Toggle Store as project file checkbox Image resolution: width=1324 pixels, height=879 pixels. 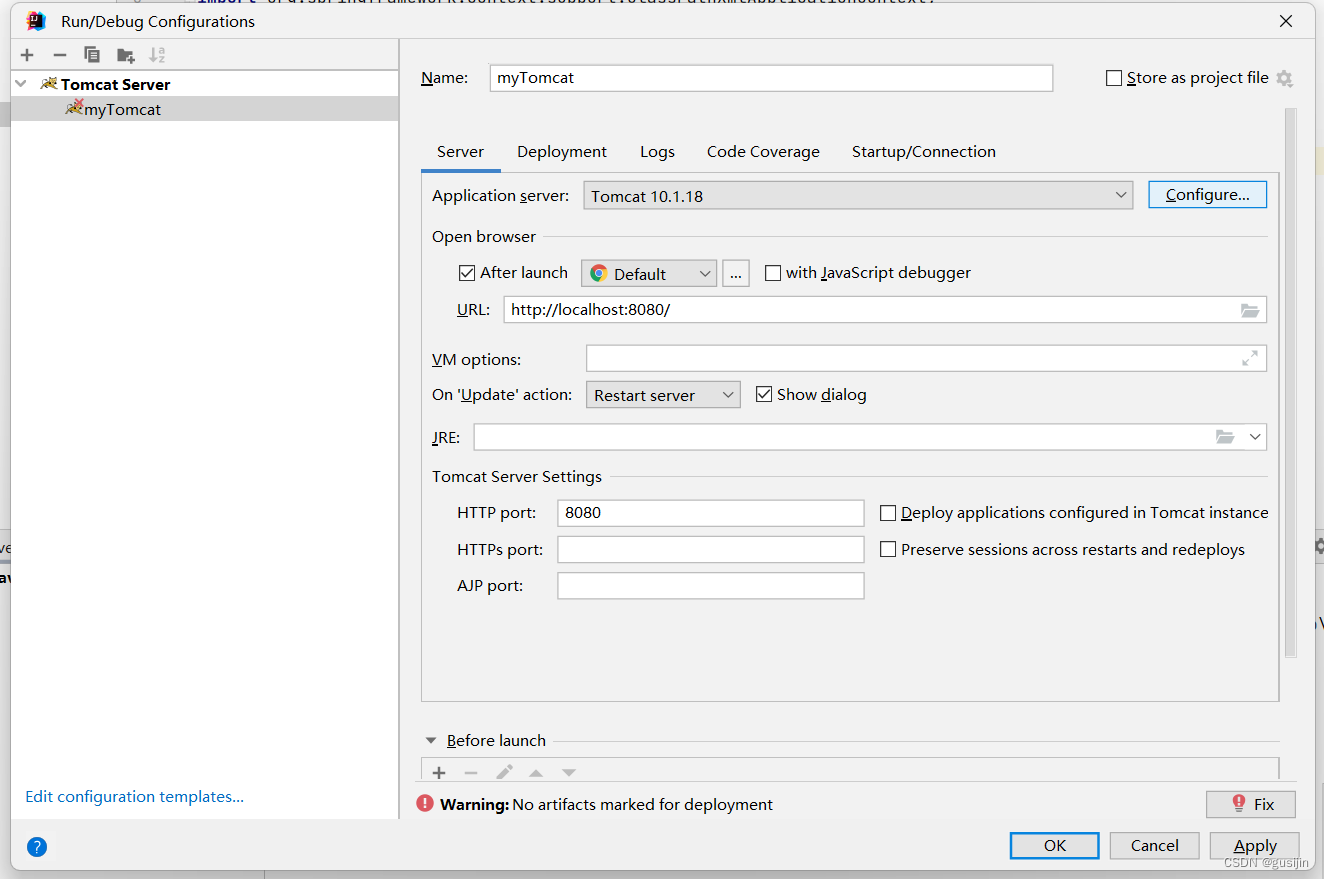(x=1114, y=78)
